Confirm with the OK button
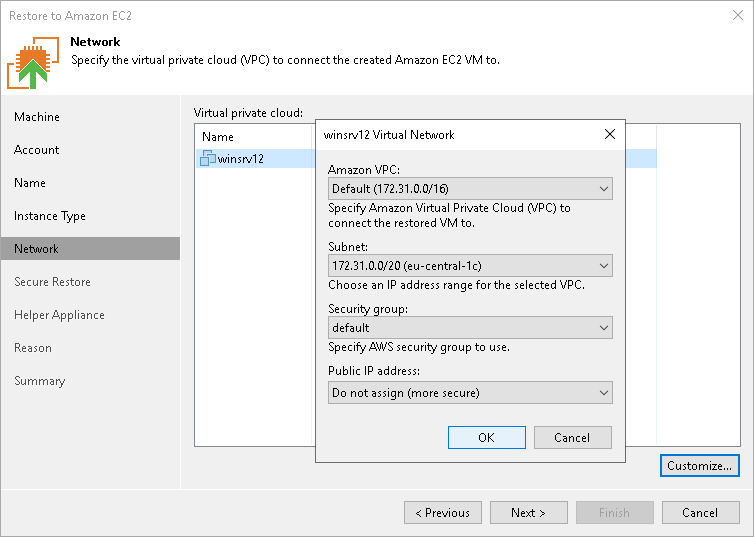754x537 pixels. 487,437
